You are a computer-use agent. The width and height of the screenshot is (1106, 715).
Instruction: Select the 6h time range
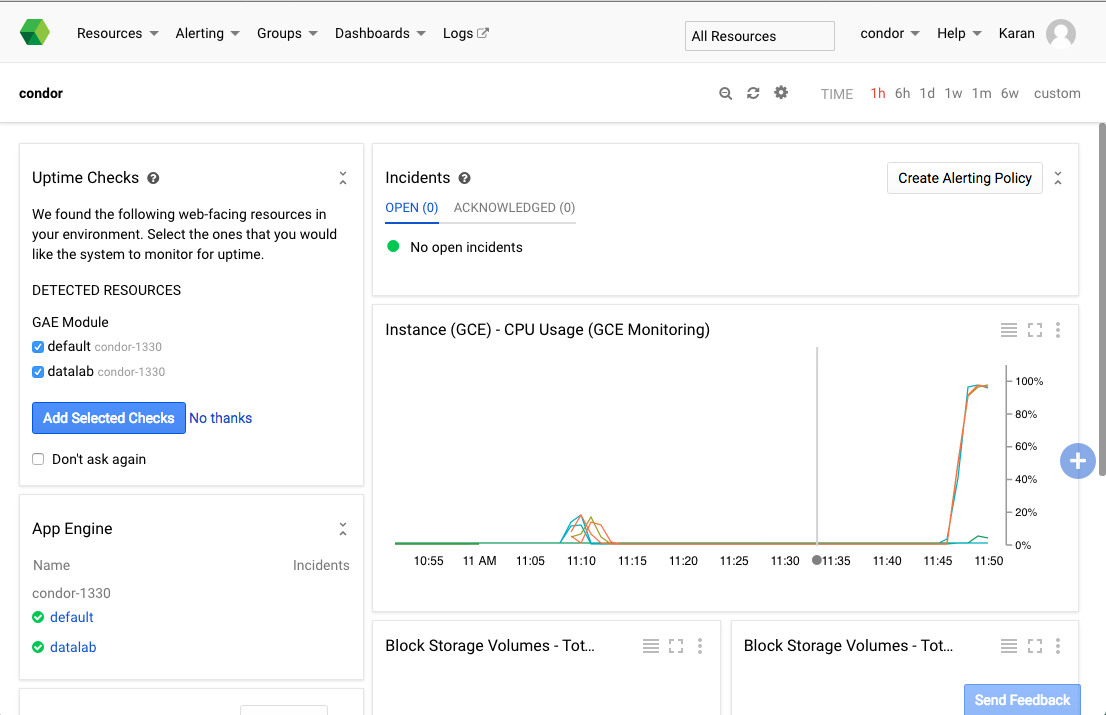(903, 93)
